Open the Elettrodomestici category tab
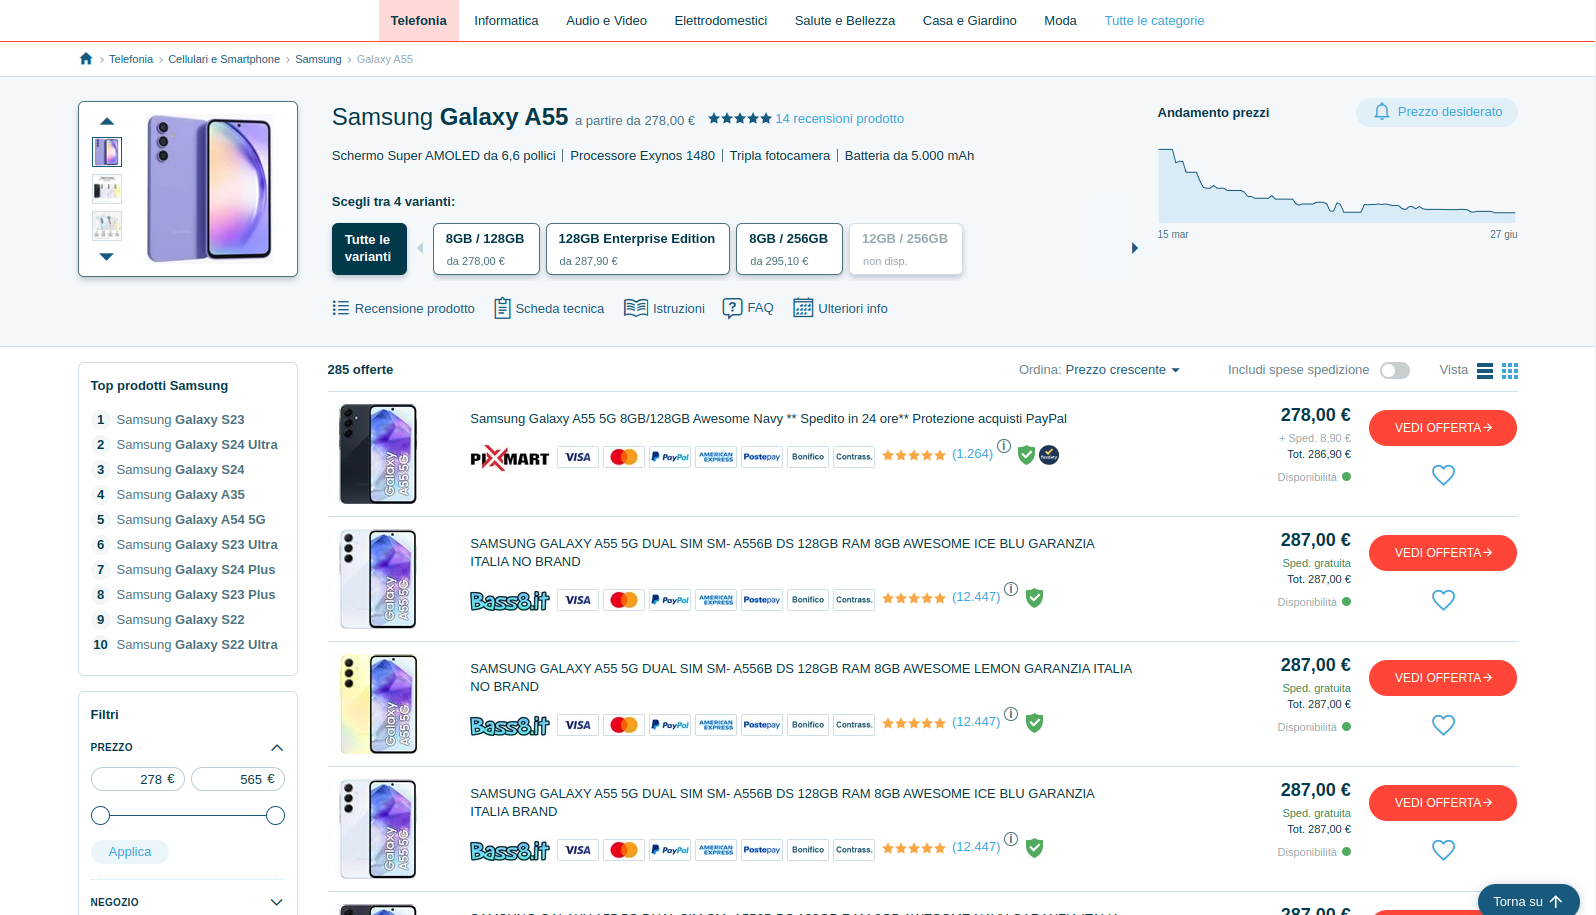Screen dimensions: 1596x915 720,21
